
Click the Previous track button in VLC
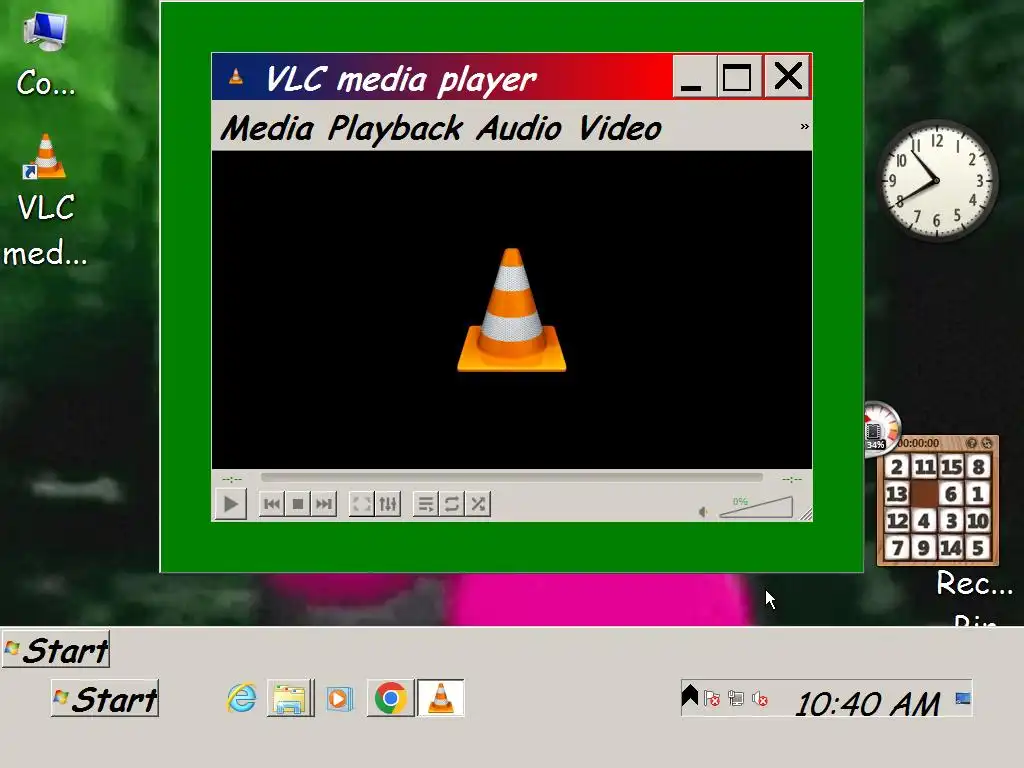pyautogui.click(x=272, y=504)
